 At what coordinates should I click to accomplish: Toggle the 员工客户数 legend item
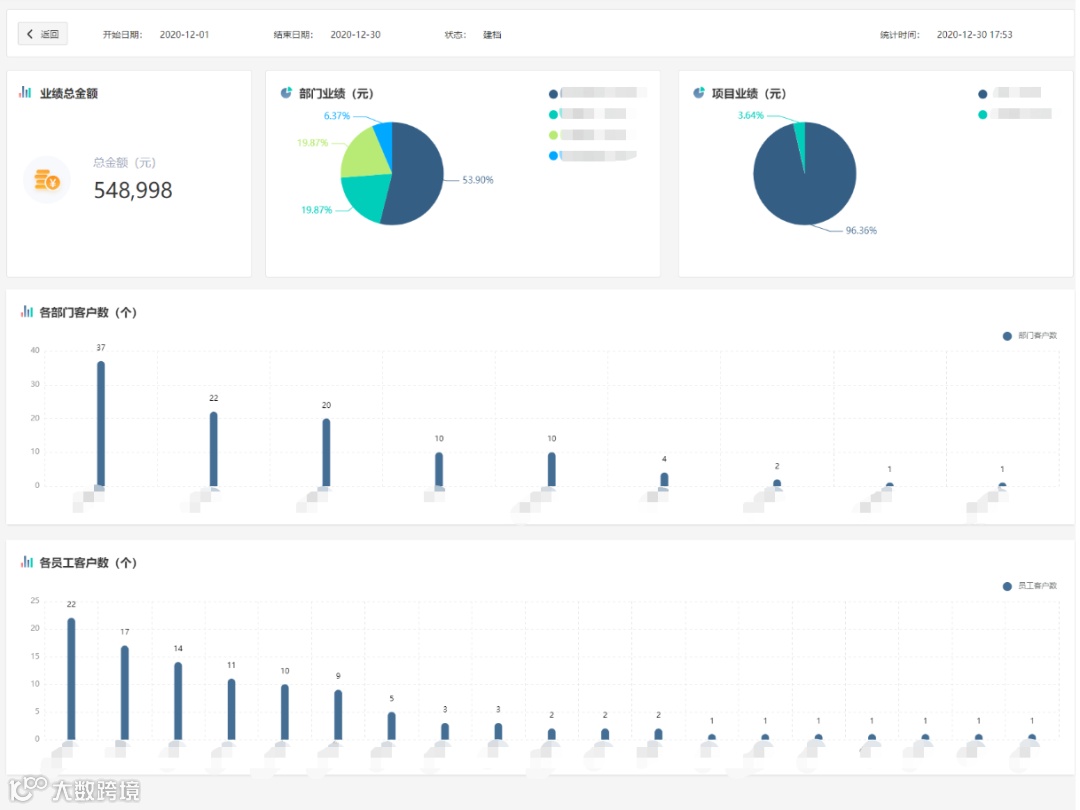(x=1029, y=585)
